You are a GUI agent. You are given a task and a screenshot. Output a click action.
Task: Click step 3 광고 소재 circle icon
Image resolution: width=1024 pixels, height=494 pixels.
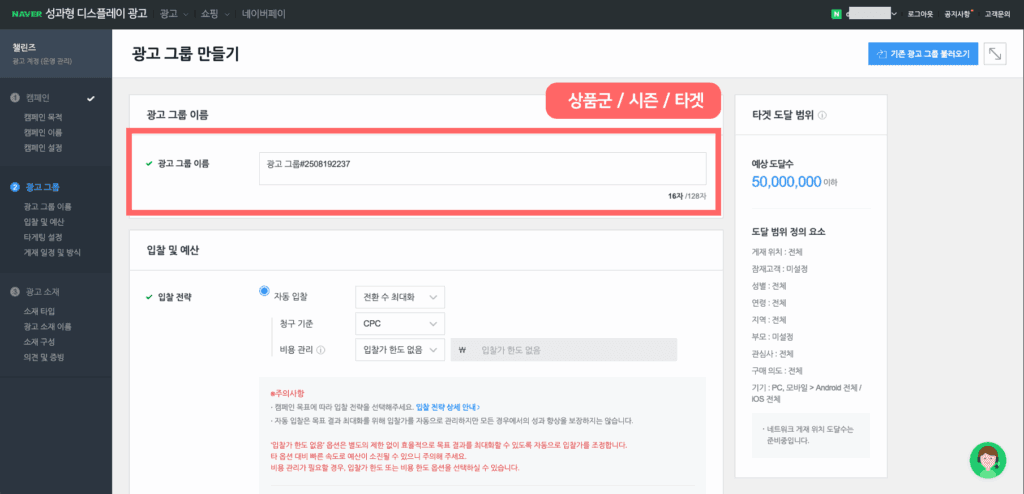click(14, 291)
